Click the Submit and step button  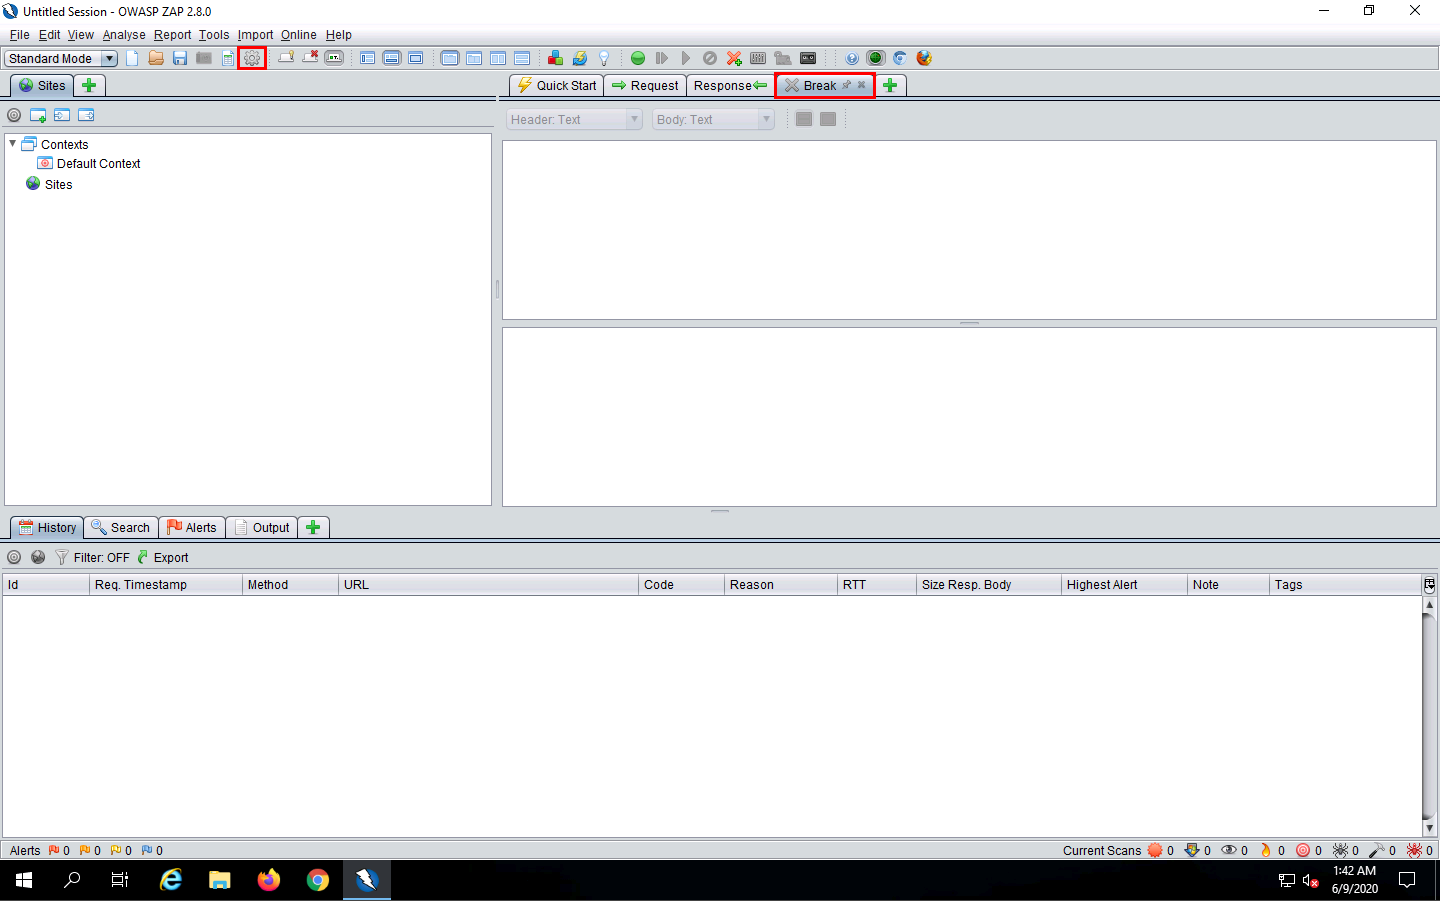coord(661,58)
